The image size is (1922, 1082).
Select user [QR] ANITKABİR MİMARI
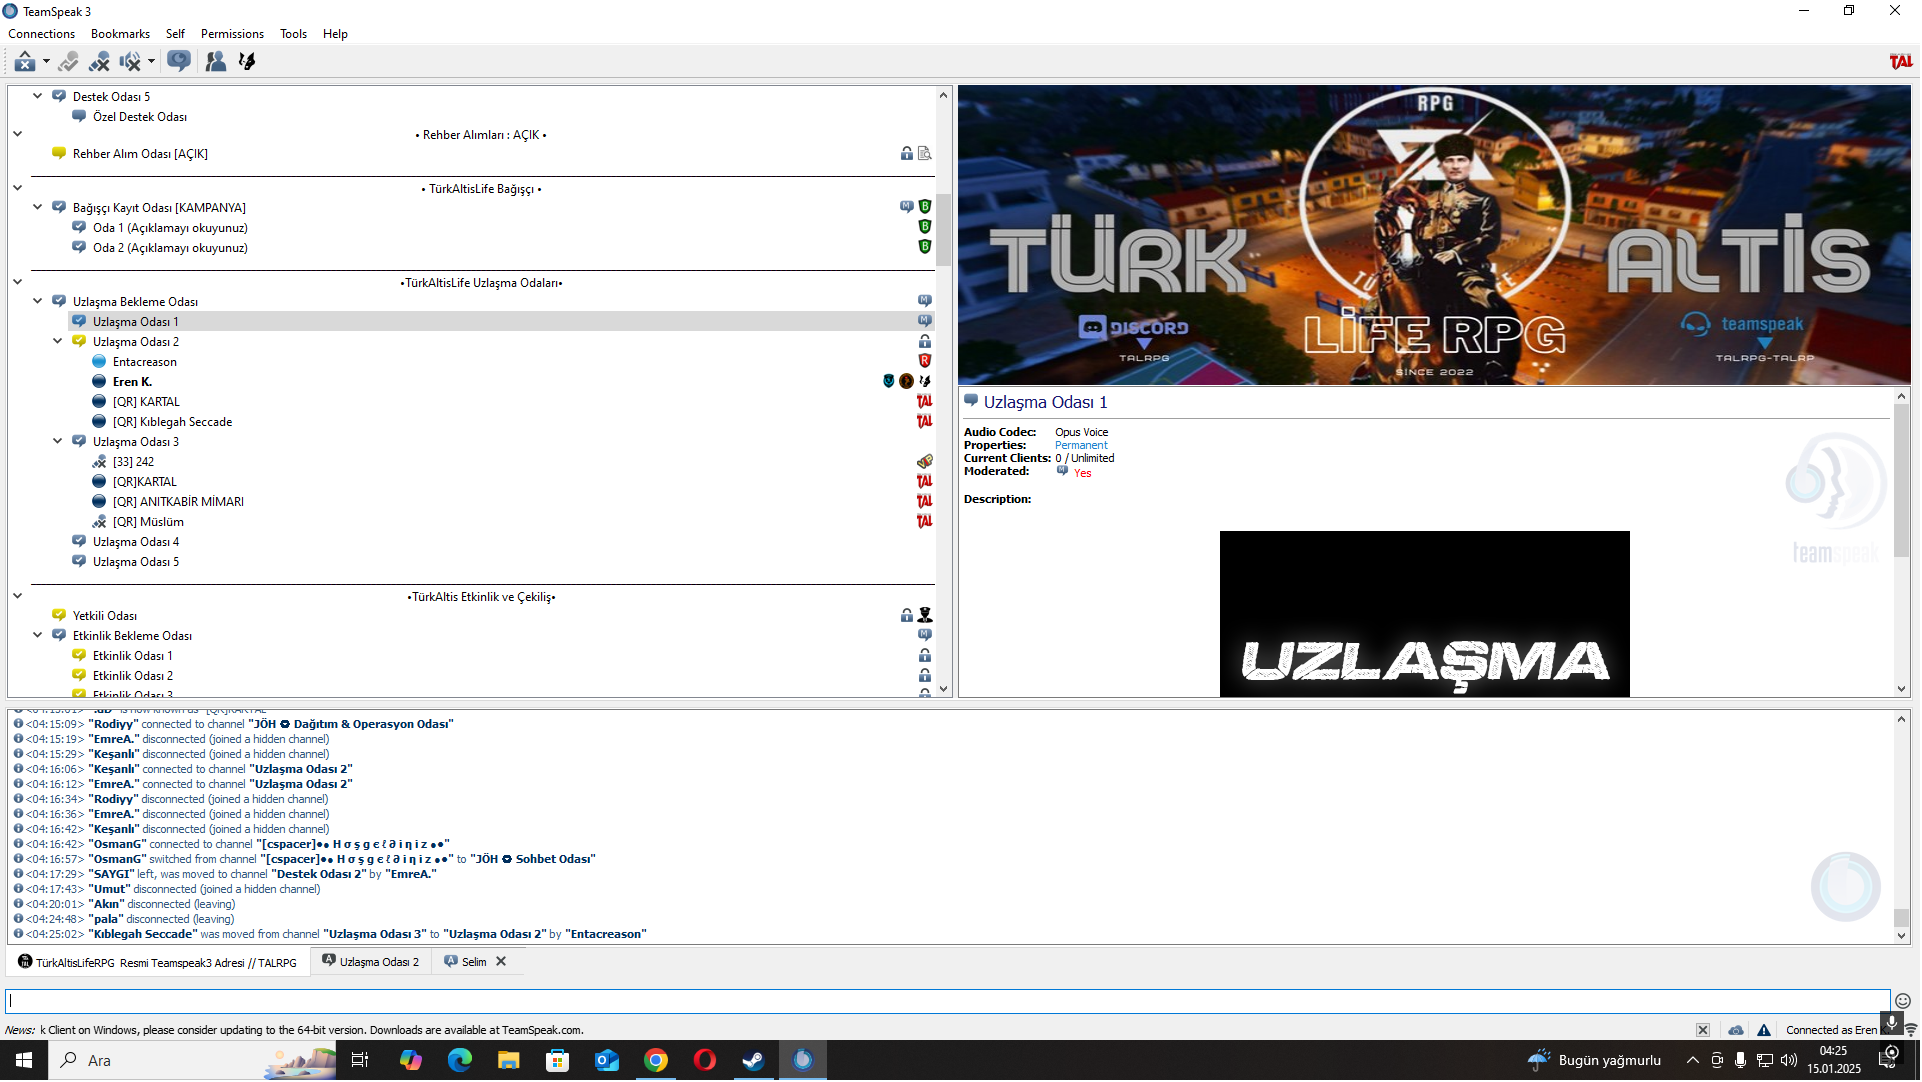tap(178, 502)
